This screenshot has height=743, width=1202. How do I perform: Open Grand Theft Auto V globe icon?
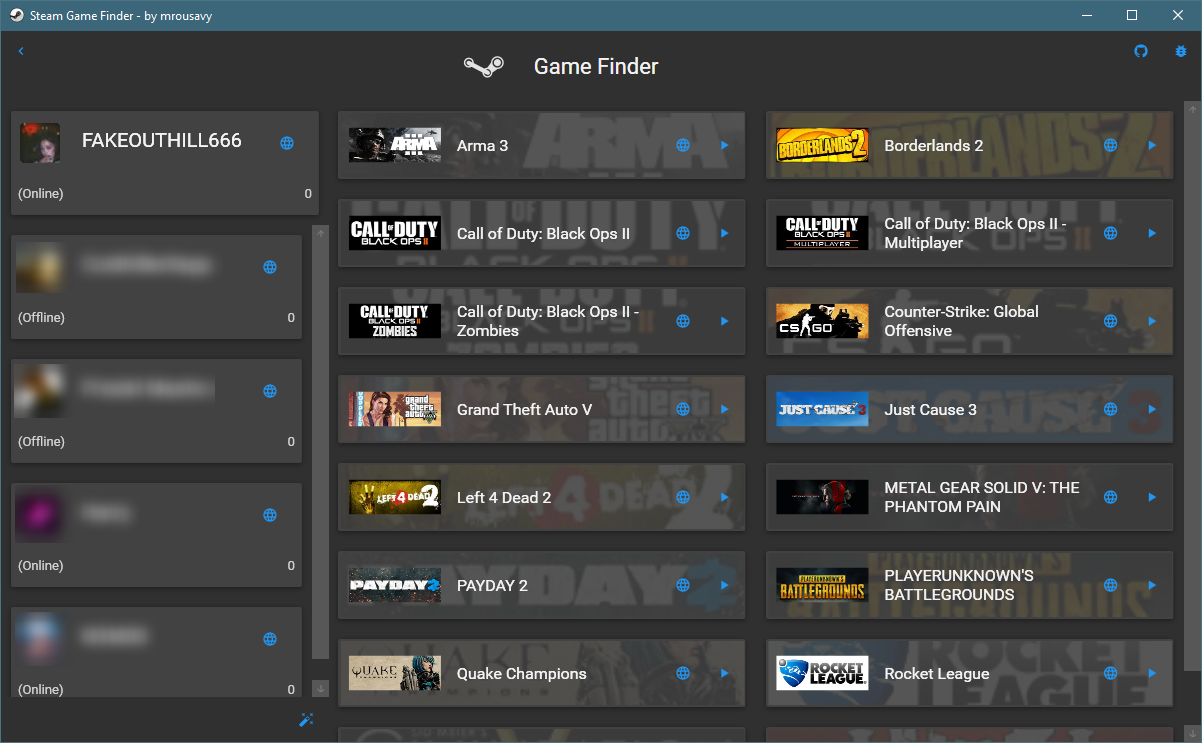[x=683, y=409]
